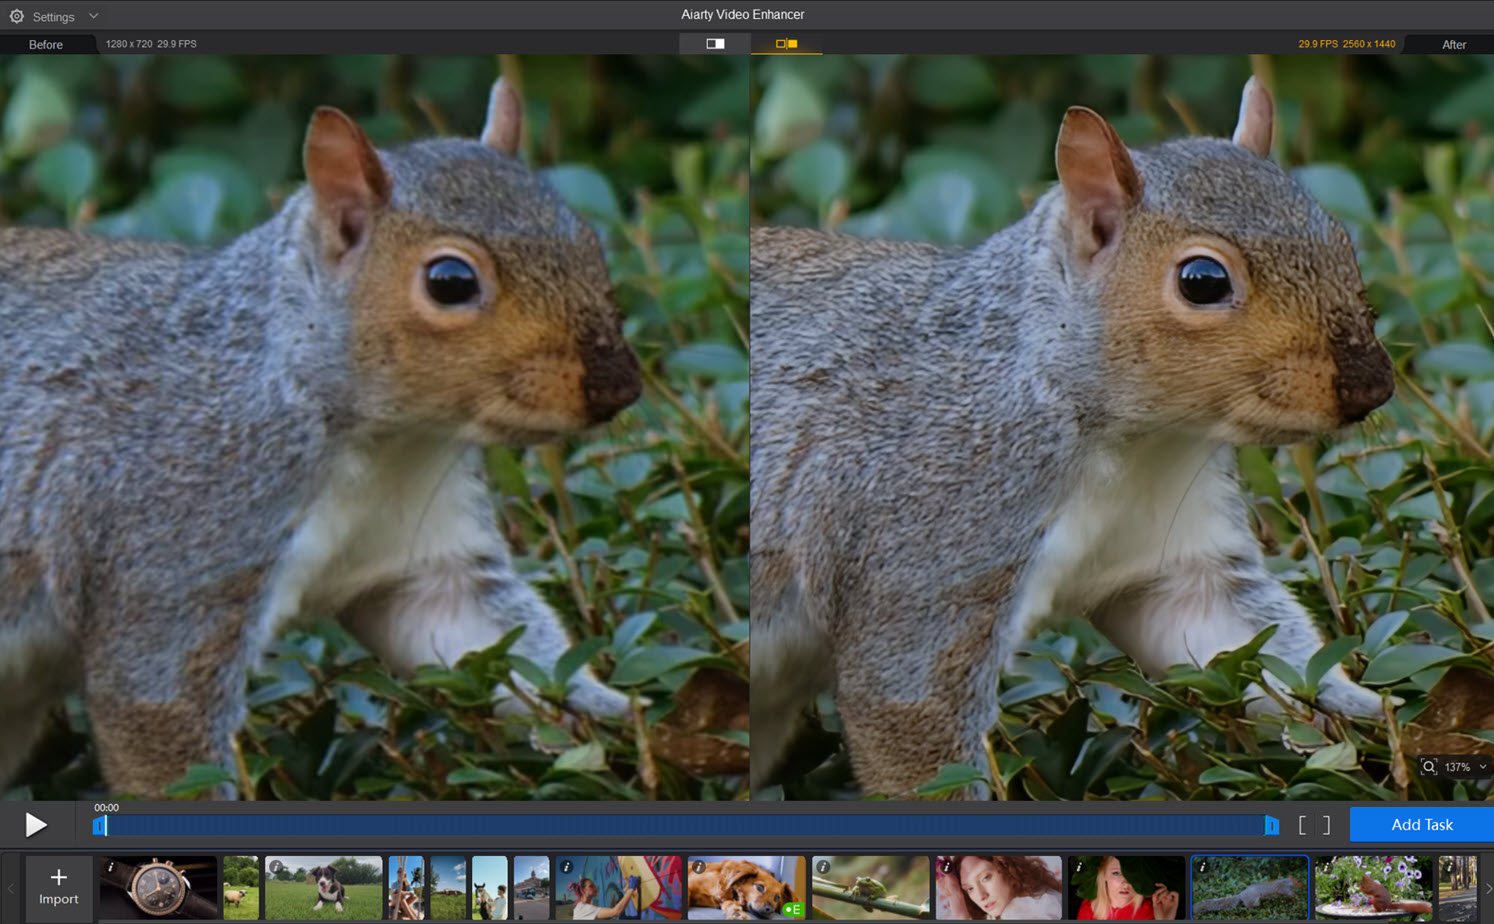Select the dog running on grass thumbnail
1494x924 pixels.
pyautogui.click(x=323, y=888)
